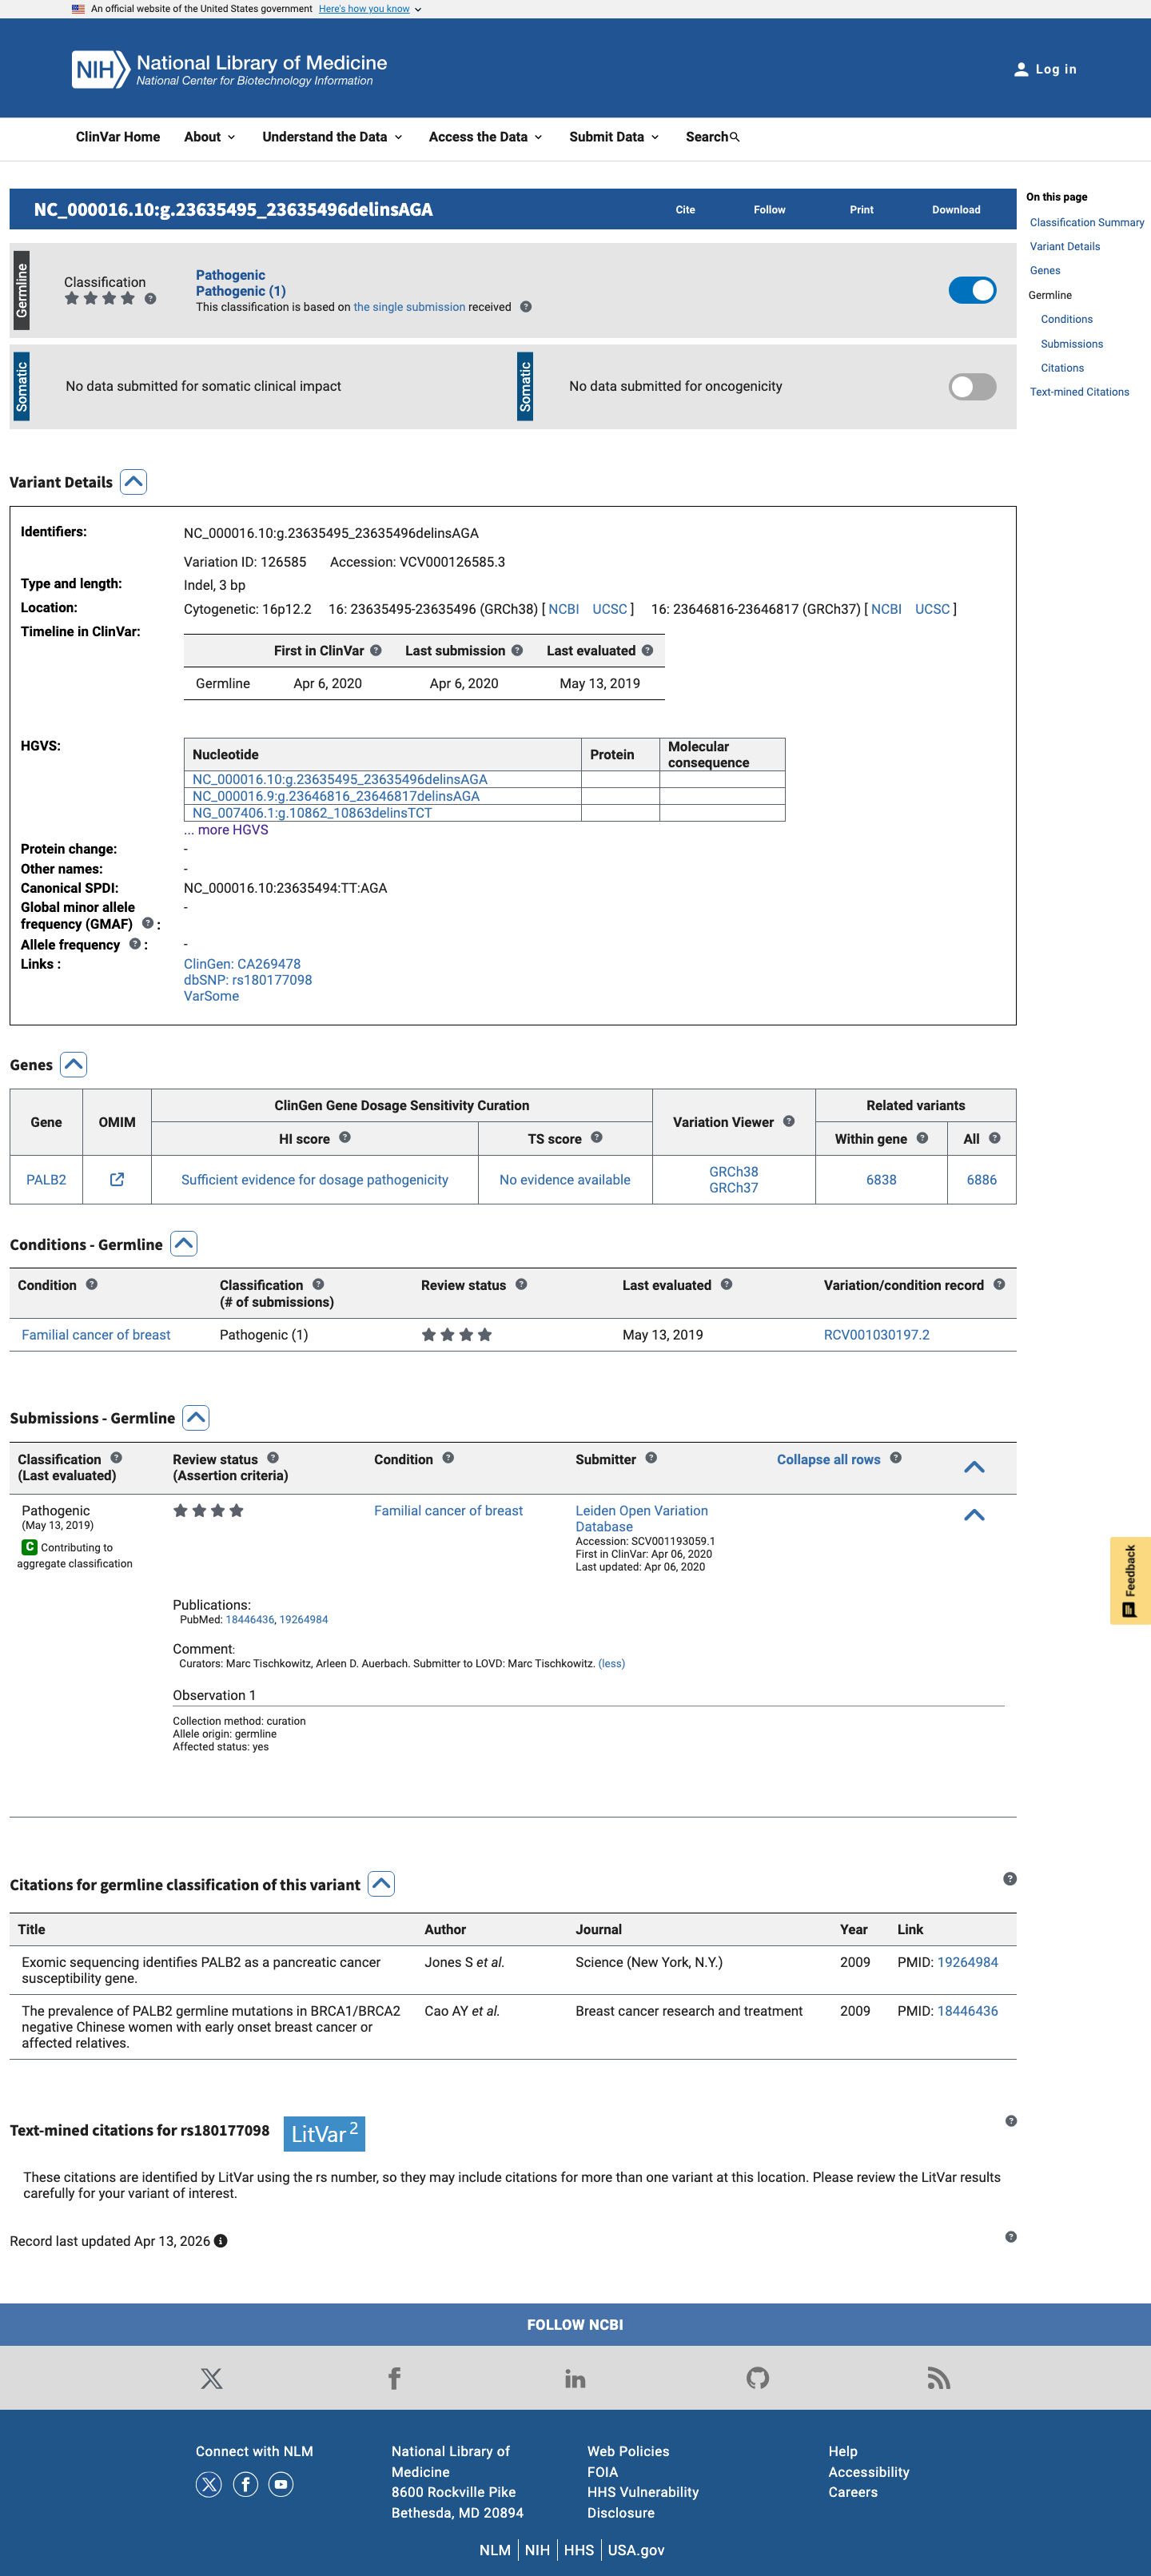Toggle the Somatic classification switch
Viewport: 1151px width, 2576px height.
coord(972,386)
